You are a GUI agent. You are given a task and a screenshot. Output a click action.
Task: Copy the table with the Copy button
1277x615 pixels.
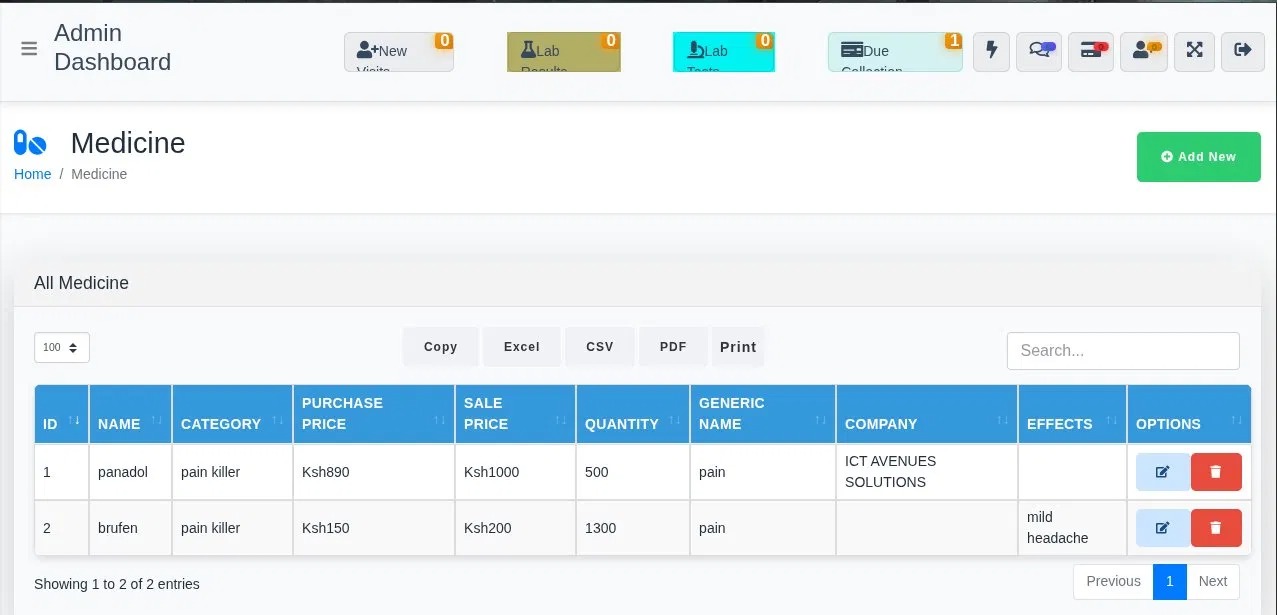pos(441,347)
